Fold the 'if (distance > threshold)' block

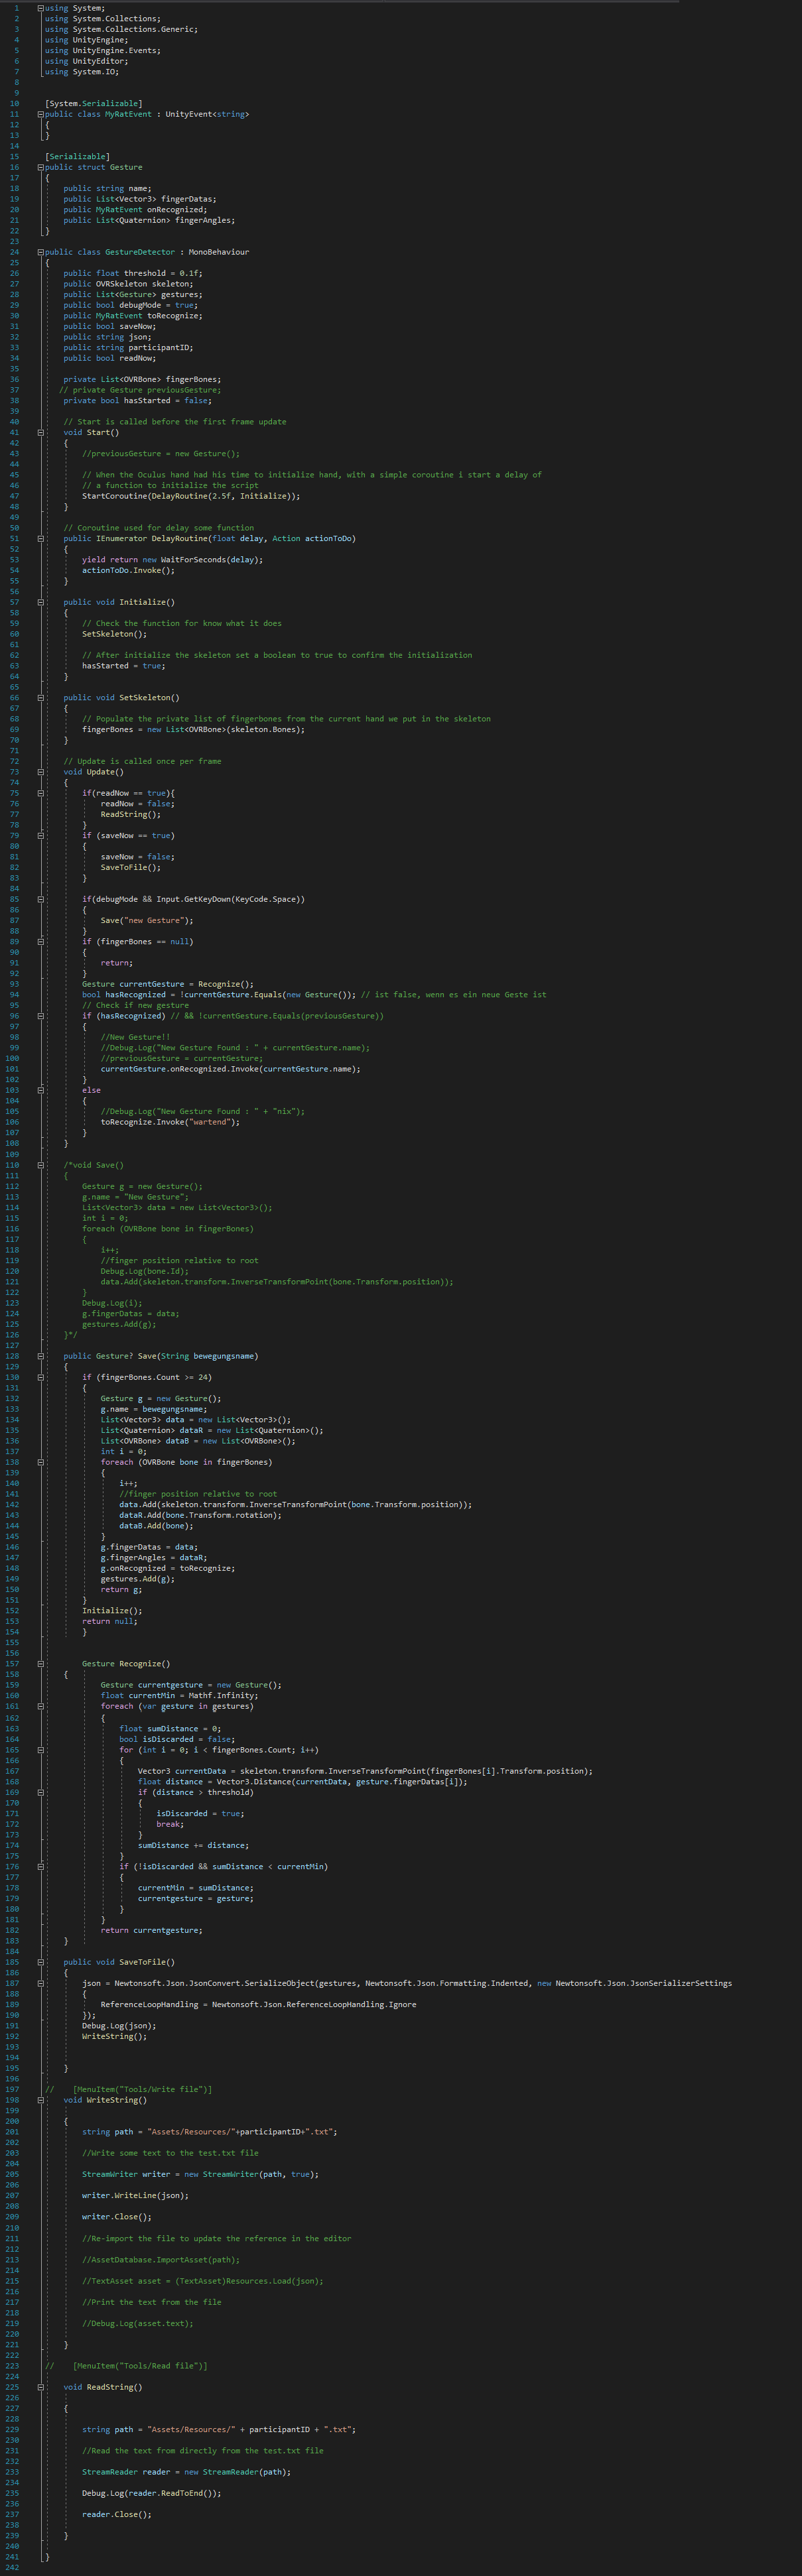[x=41, y=1792]
